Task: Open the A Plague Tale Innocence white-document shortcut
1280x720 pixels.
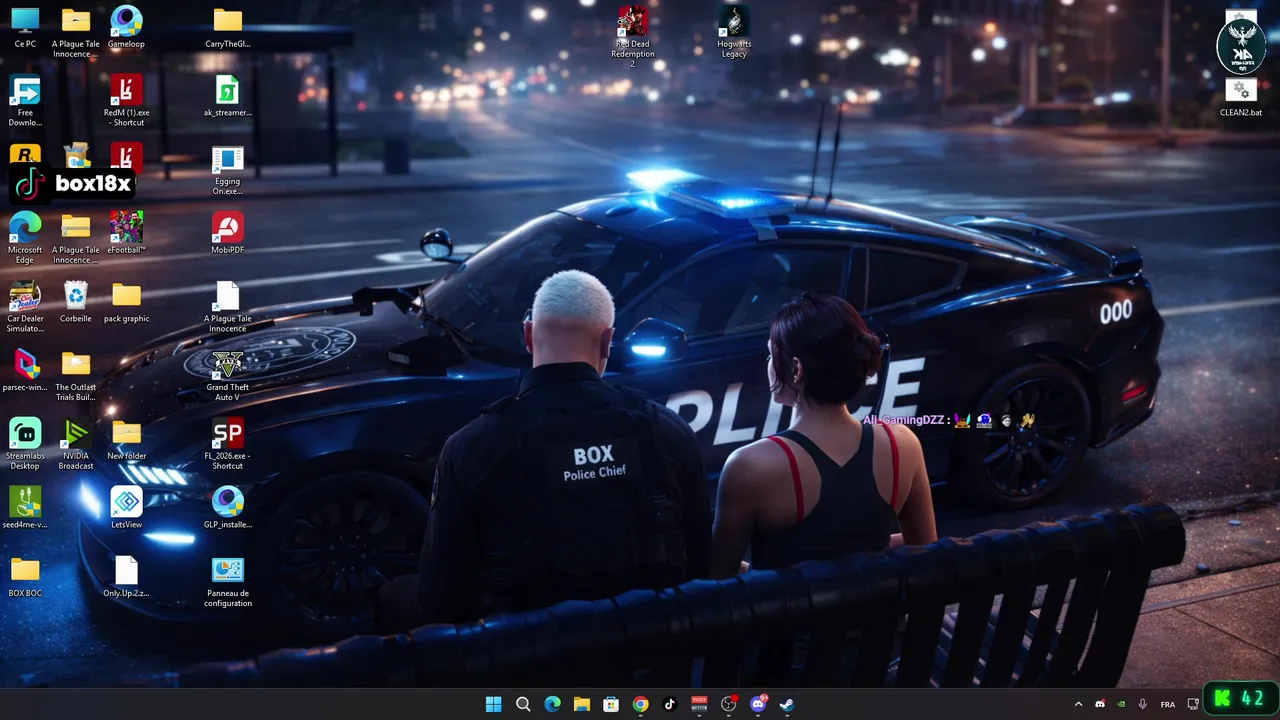Action: click(227, 307)
